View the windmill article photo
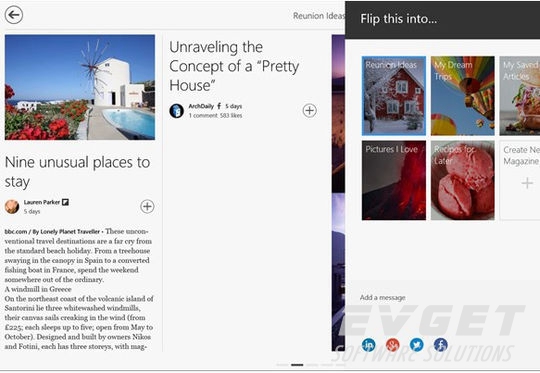540x373 pixels. pos(80,87)
